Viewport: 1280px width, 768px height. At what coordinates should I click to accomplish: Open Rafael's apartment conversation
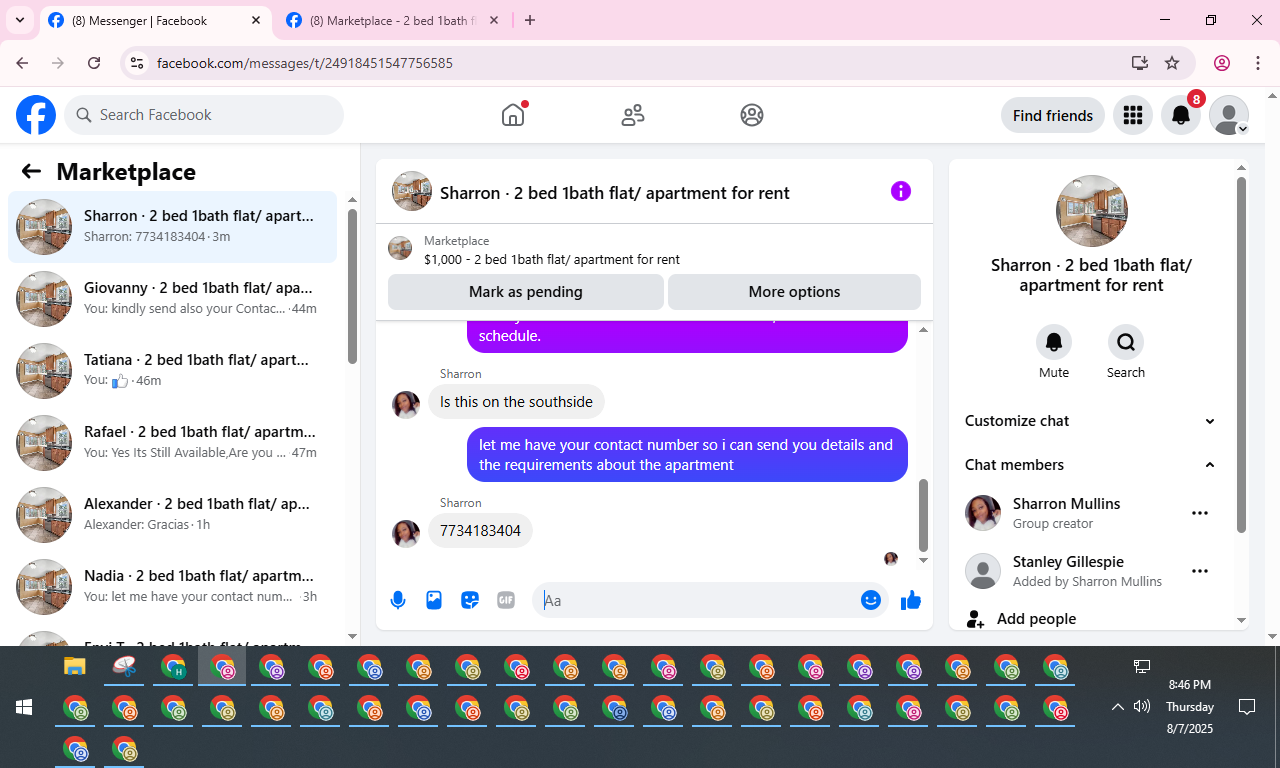(173, 443)
